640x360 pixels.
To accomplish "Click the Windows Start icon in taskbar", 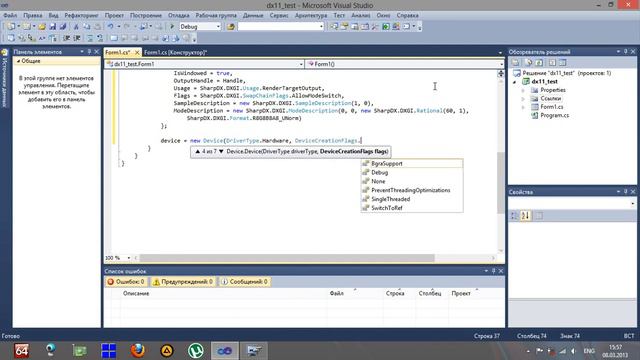I will 109,351.
